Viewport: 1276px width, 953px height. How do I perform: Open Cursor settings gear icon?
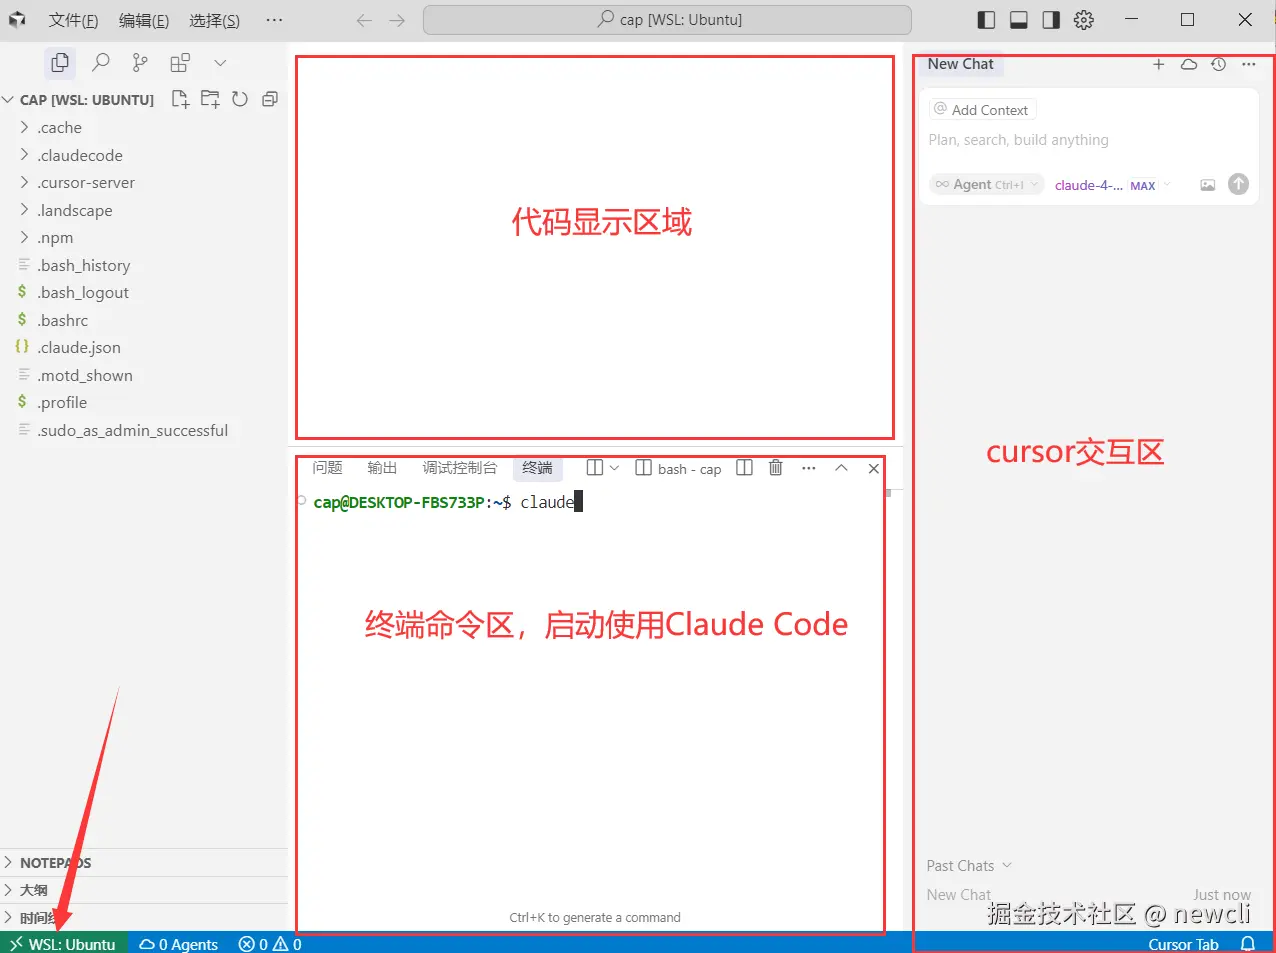[1084, 20]
